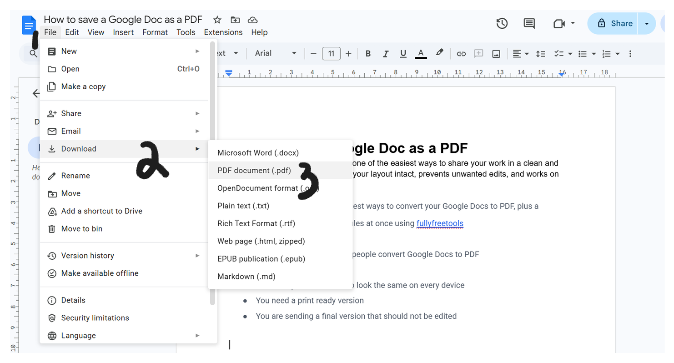
Task: Expand the Language submenu
Action: tap(124, 335)
